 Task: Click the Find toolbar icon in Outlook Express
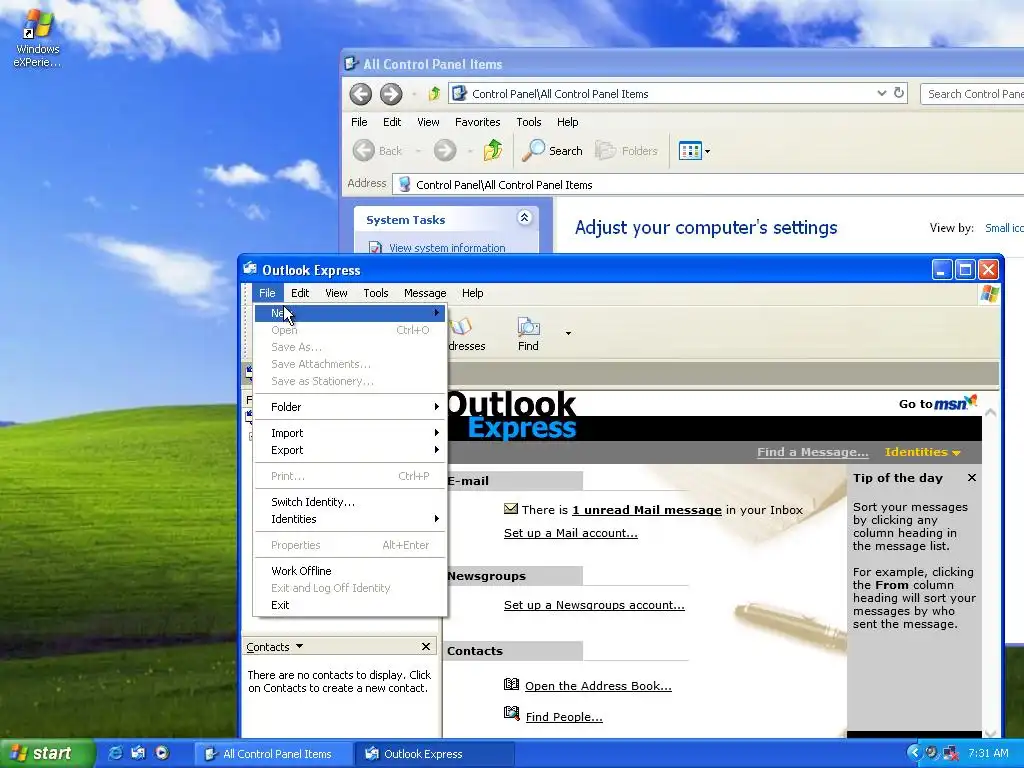(528, 334)
